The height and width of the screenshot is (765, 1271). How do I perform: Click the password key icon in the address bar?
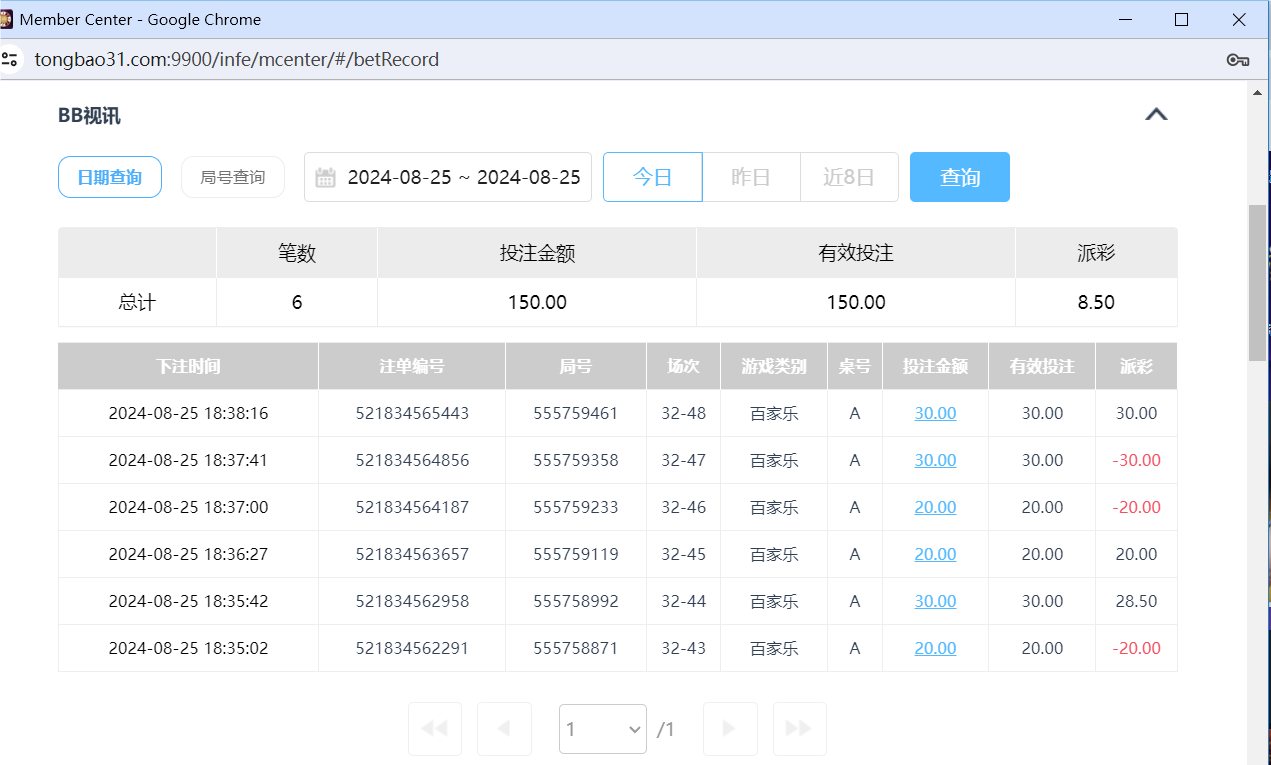point(1237,59)
